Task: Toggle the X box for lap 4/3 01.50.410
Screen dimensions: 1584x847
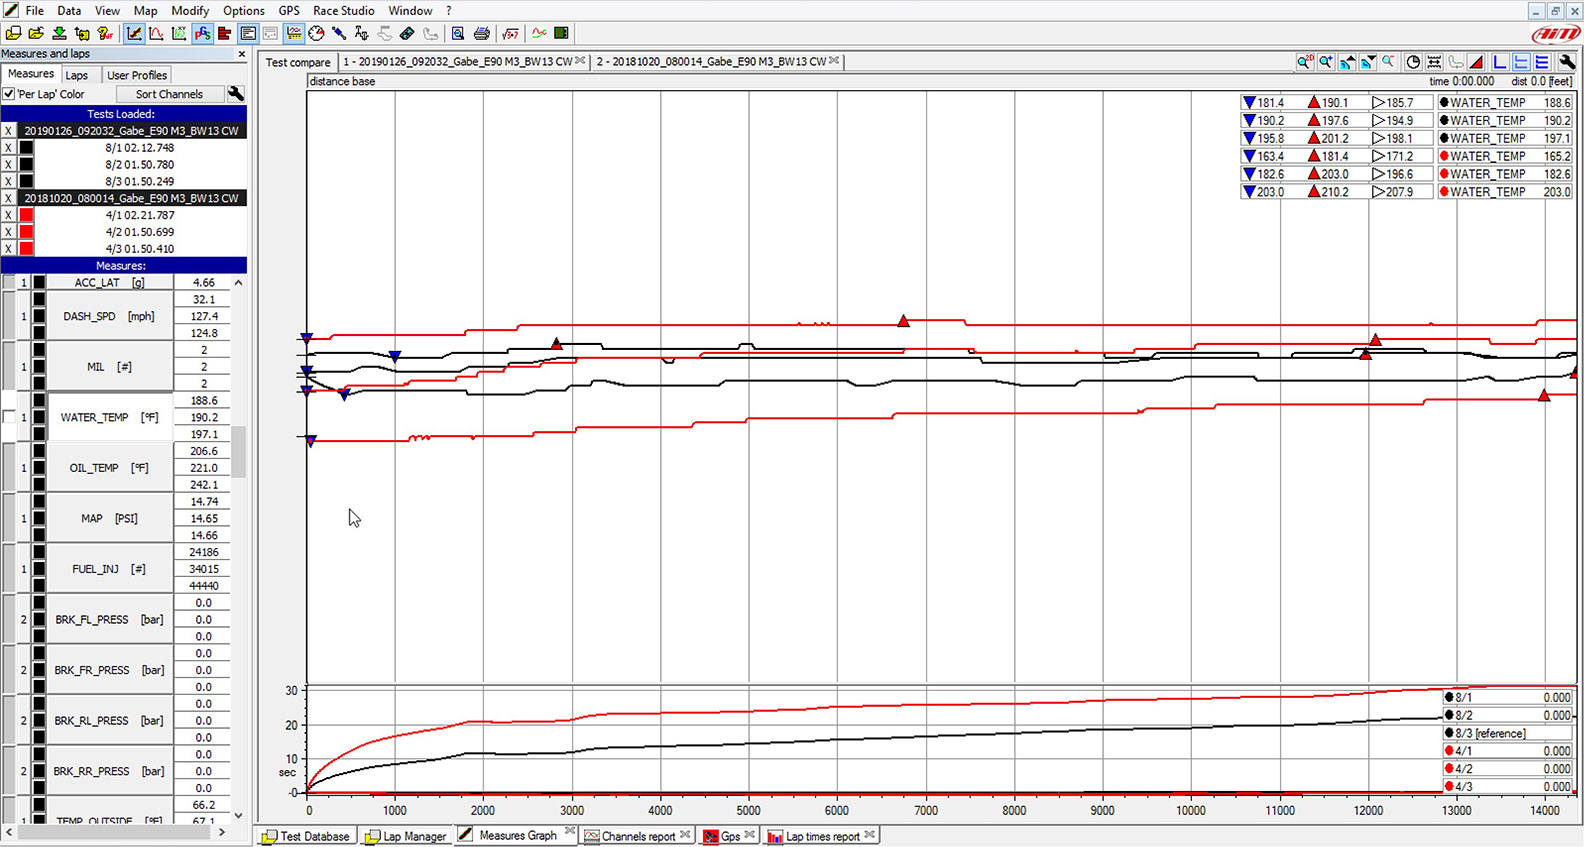Action: click(x=8, y=248)
